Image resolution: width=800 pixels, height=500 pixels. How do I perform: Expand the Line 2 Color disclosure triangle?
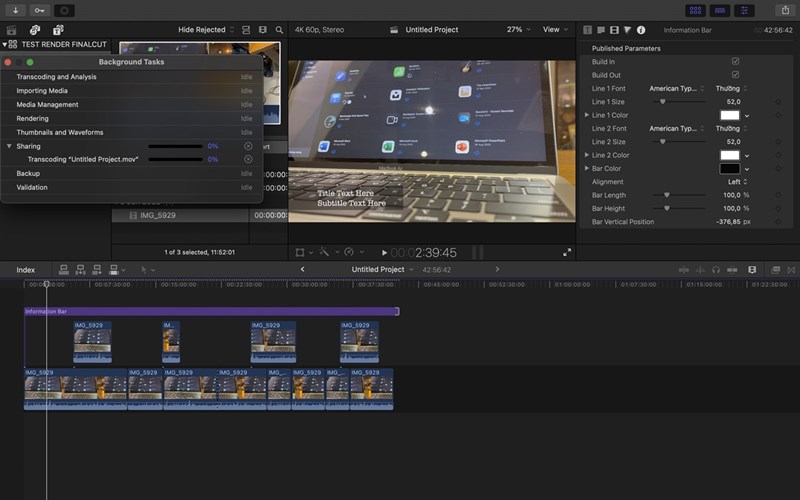(587, 155)
